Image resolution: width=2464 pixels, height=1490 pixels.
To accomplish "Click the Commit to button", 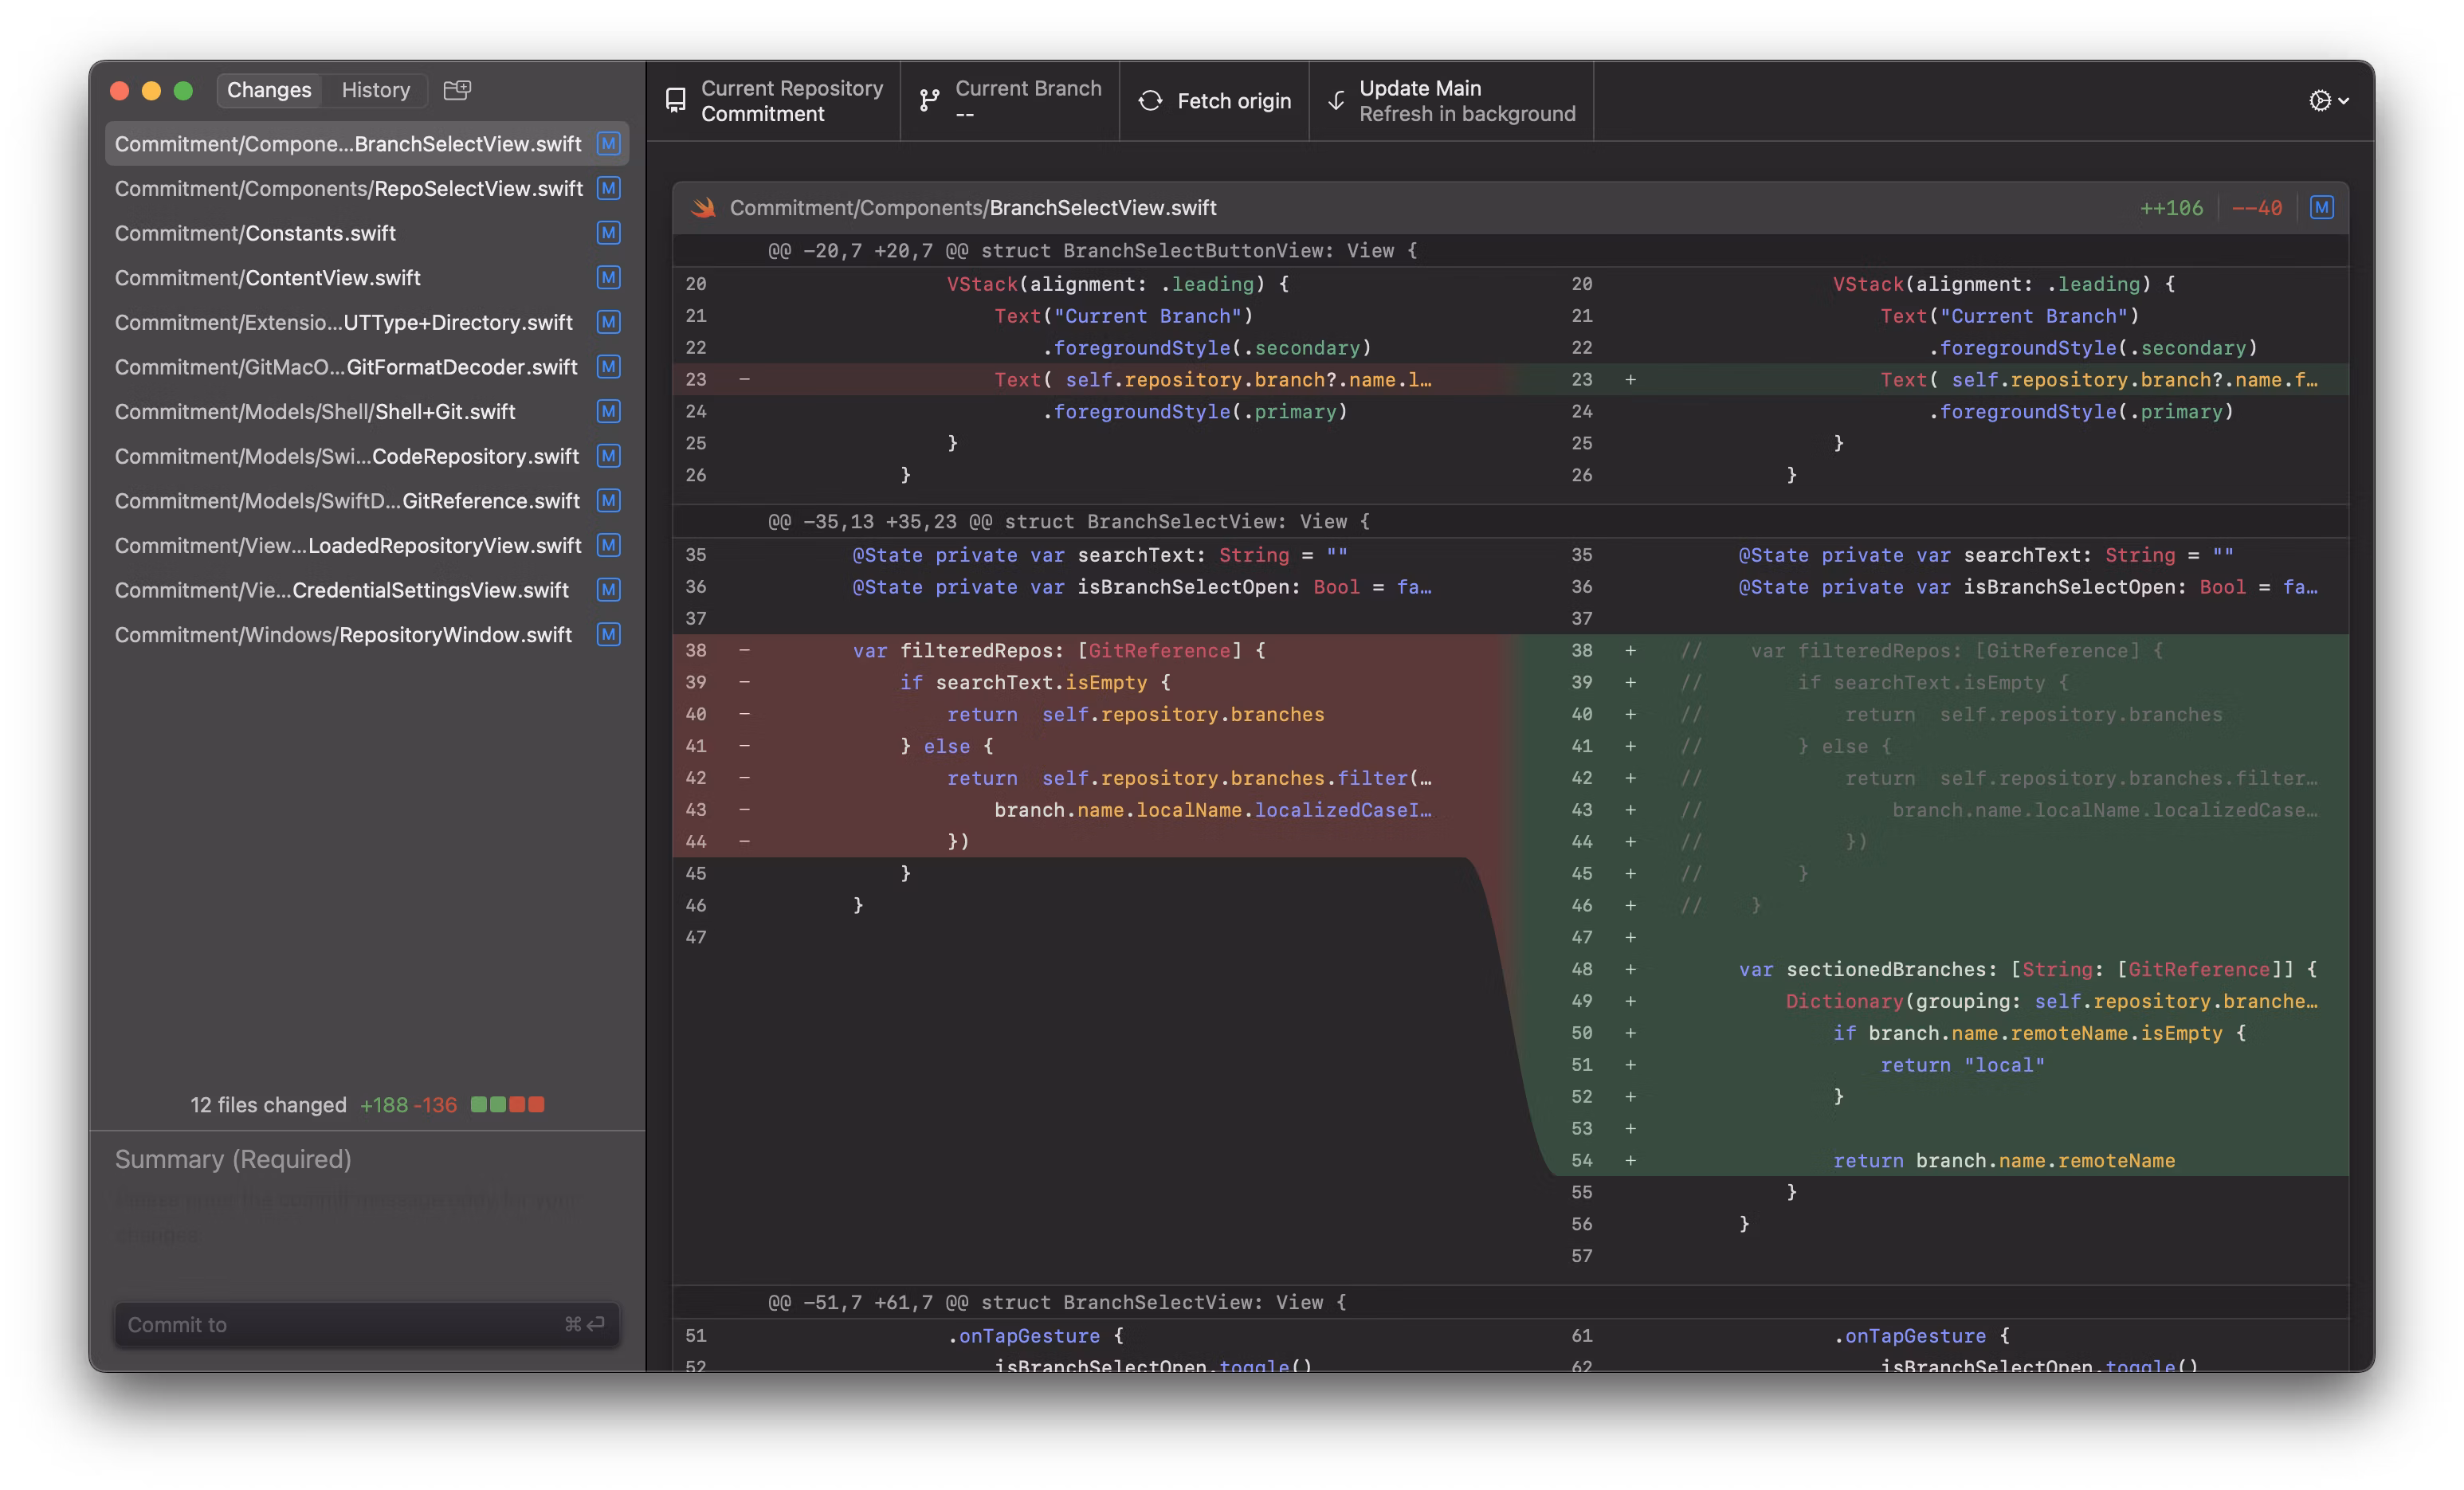I will tap(367, 1324).
